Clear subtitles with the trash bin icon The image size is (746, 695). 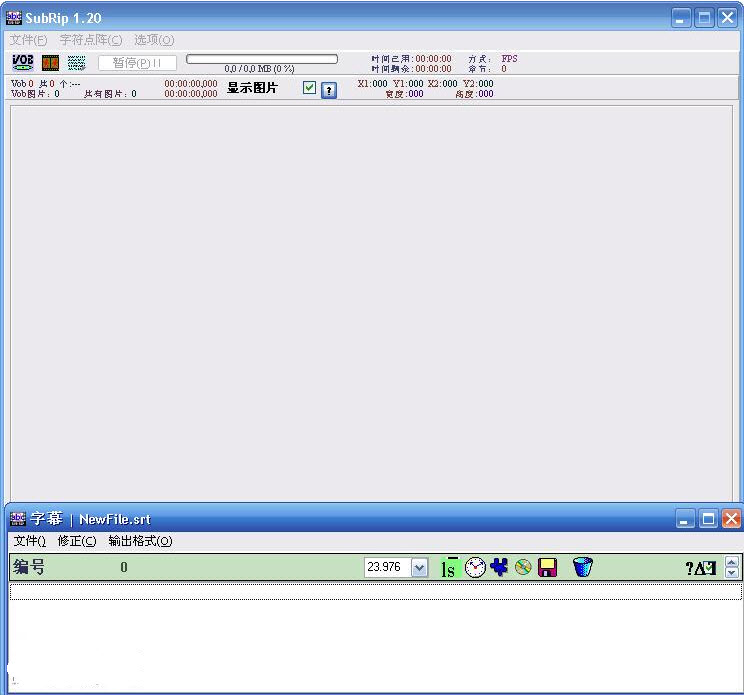tap(583, 567)
